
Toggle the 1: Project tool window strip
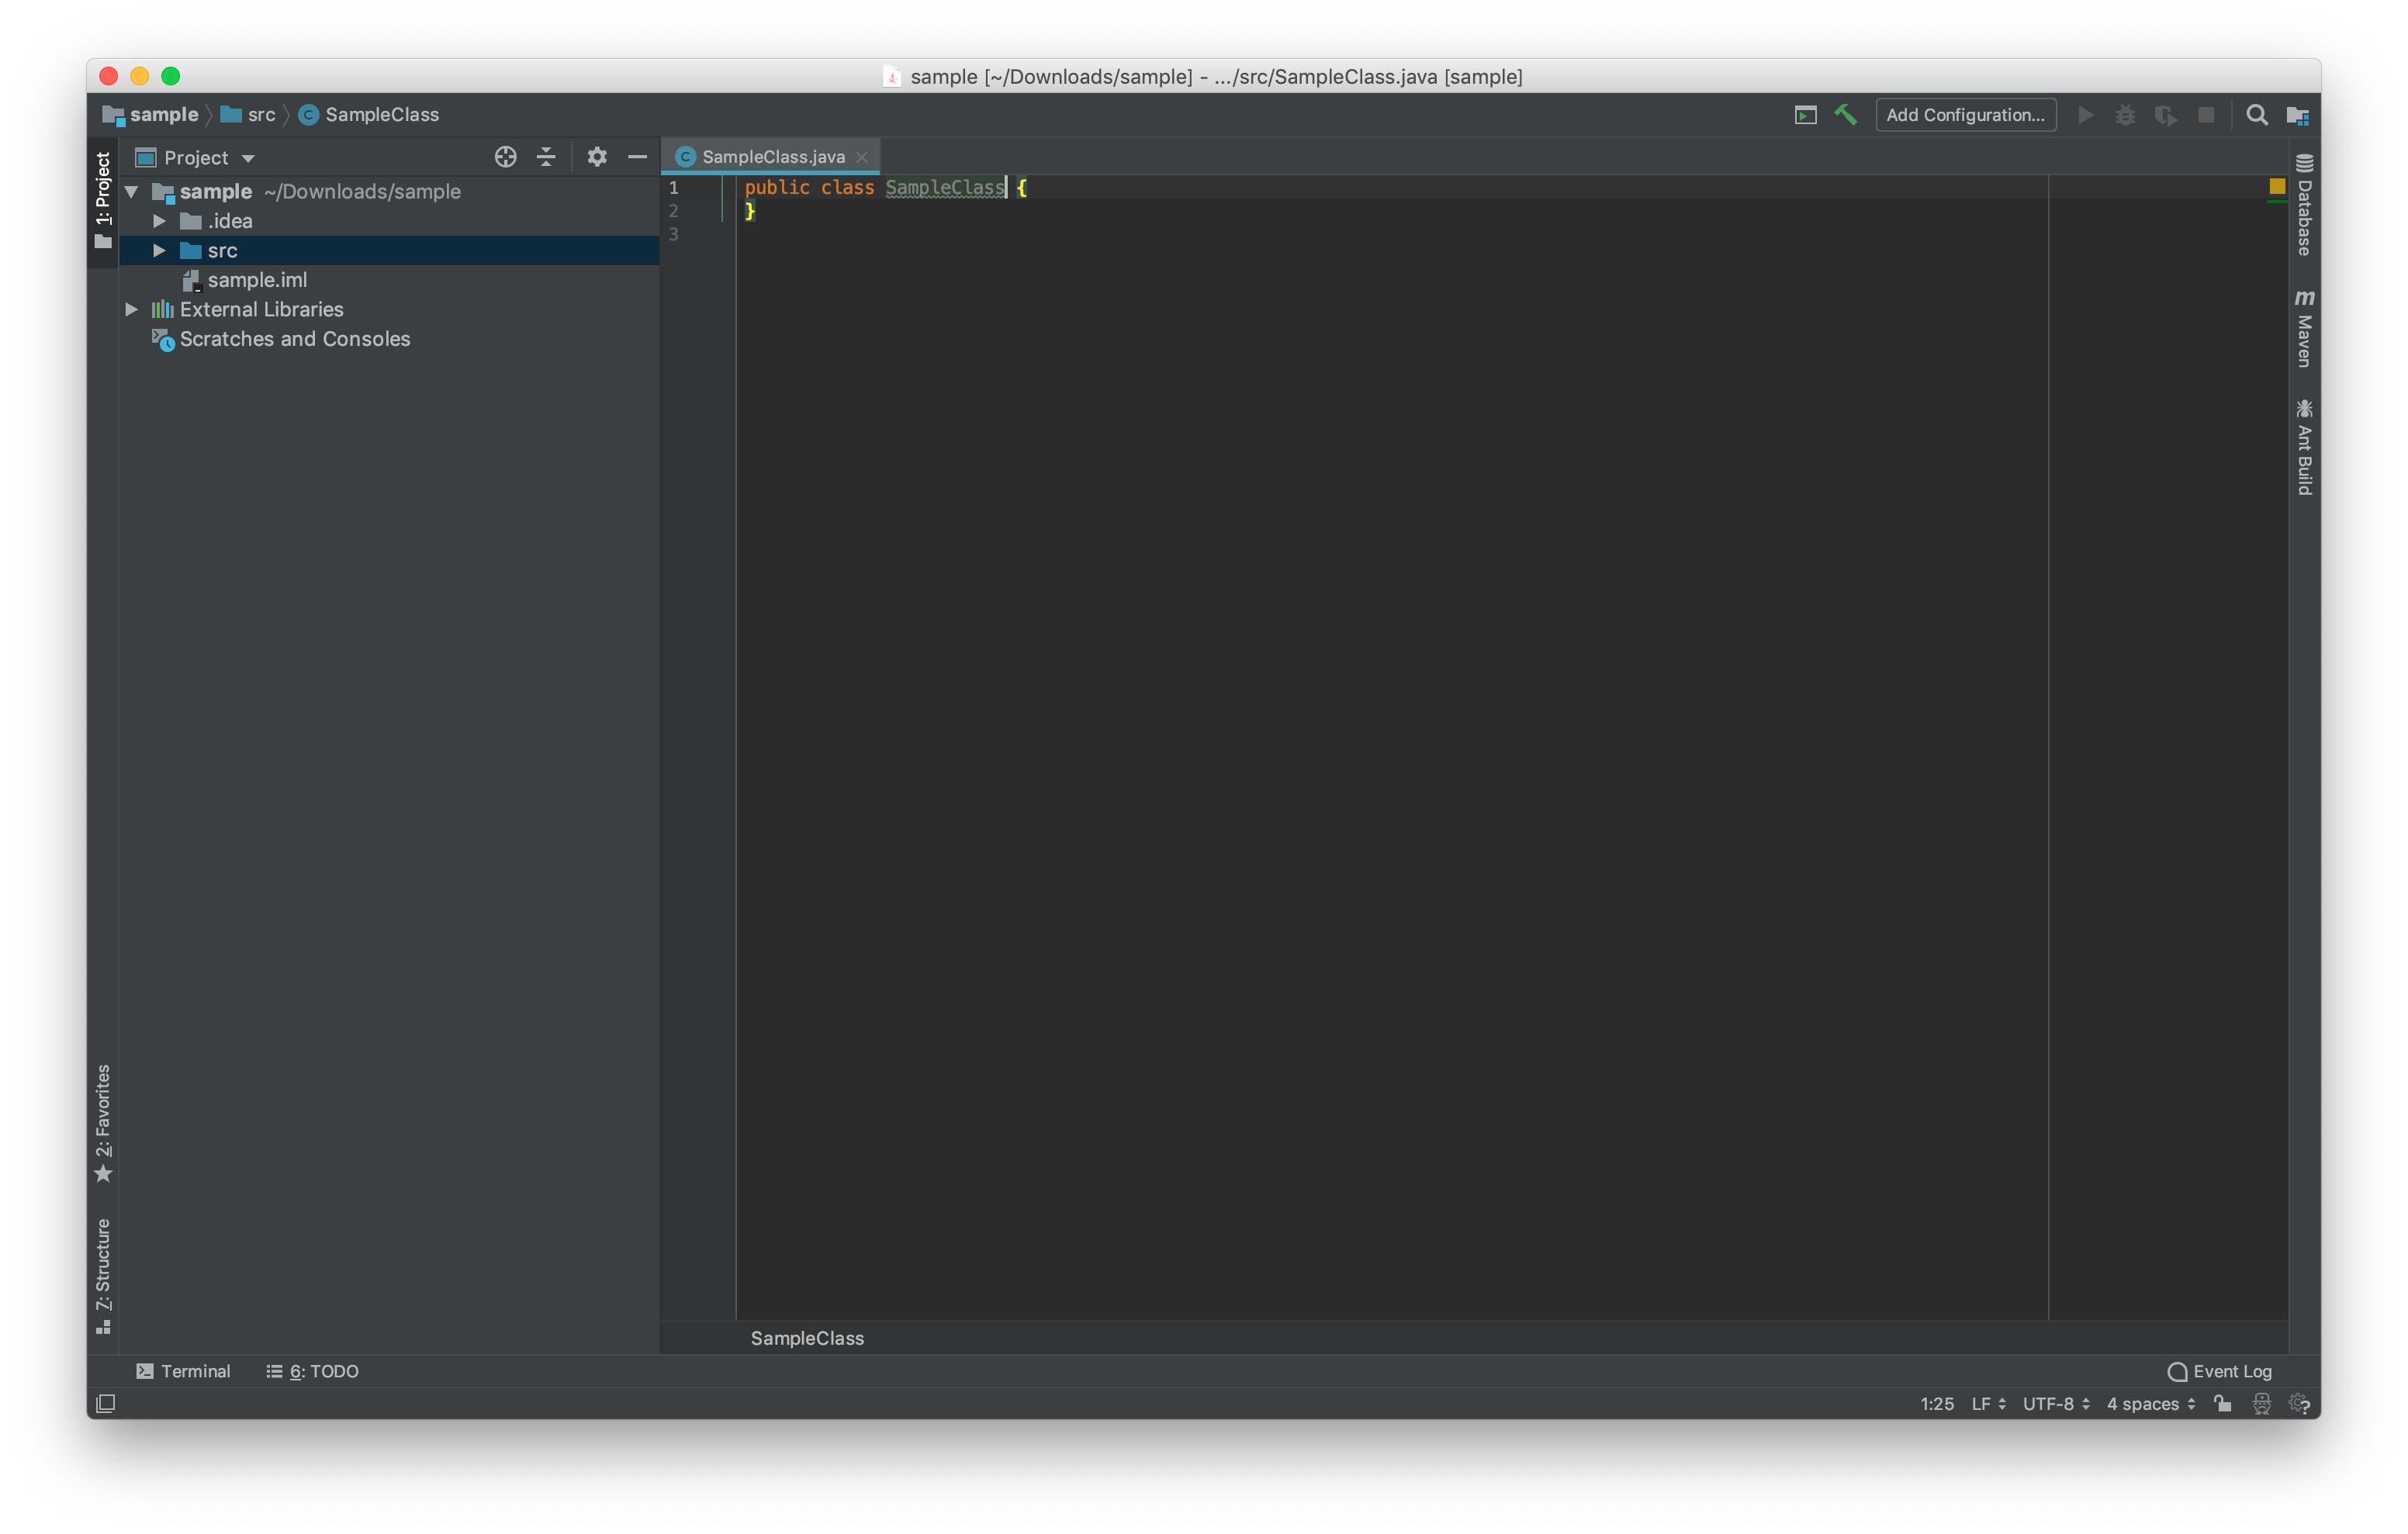click(102, 201)
